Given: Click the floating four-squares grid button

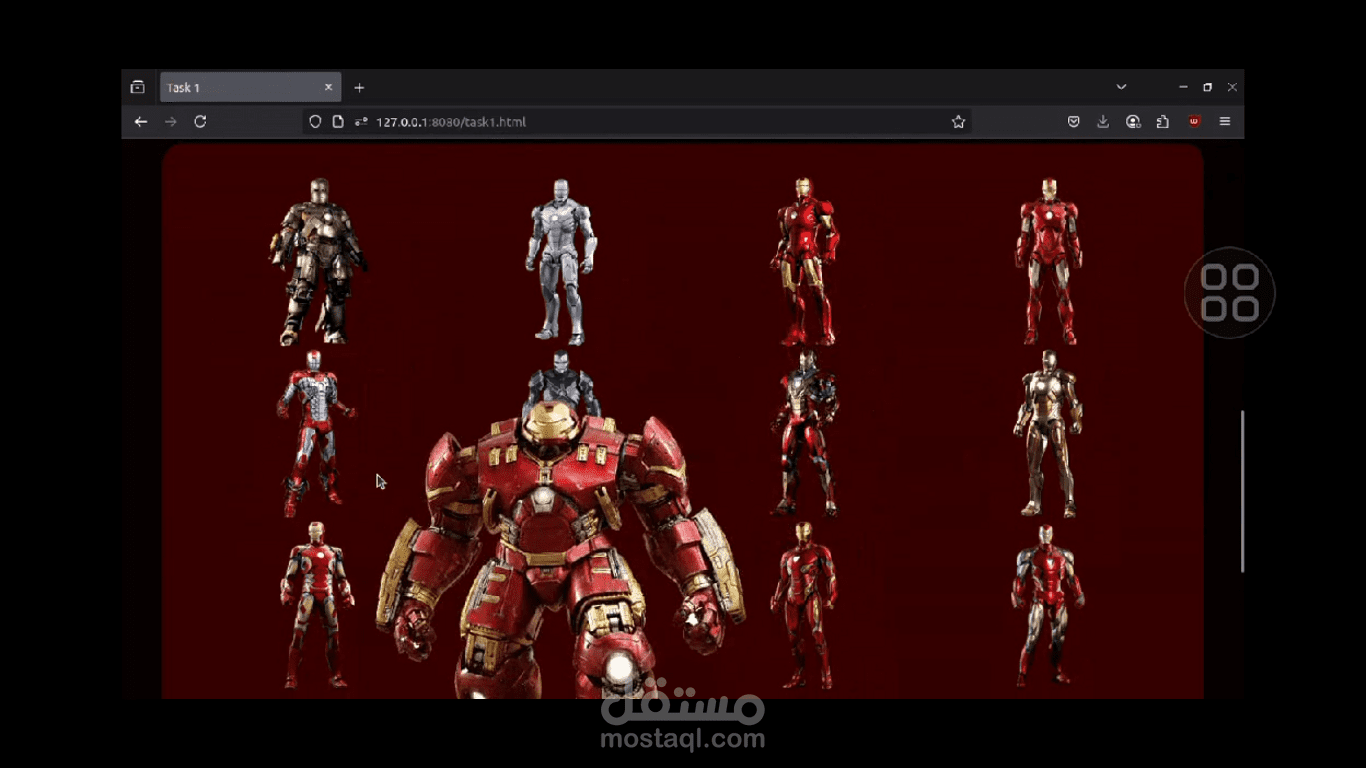Looking at the screenshot, I should pyautogui.click(x=1229, y=292).
